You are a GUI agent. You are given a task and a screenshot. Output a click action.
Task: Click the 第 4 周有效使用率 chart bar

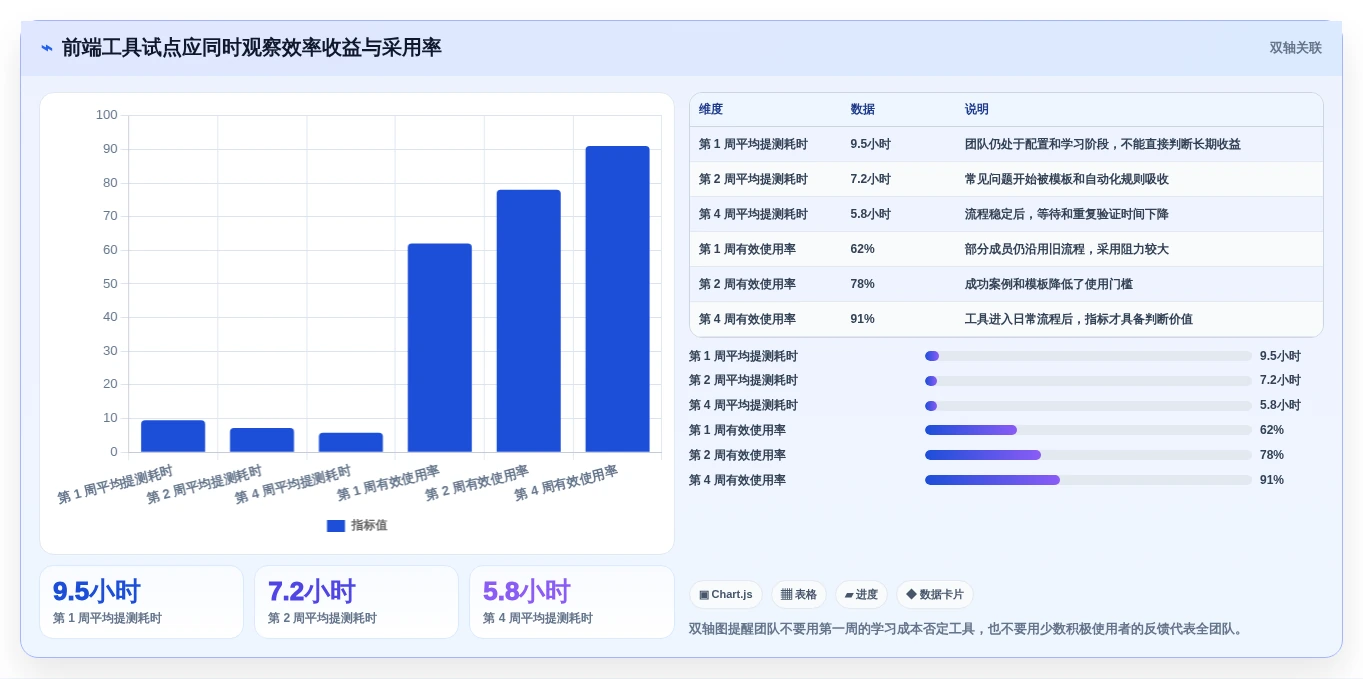pyautogui.click(x=618, y=299)
